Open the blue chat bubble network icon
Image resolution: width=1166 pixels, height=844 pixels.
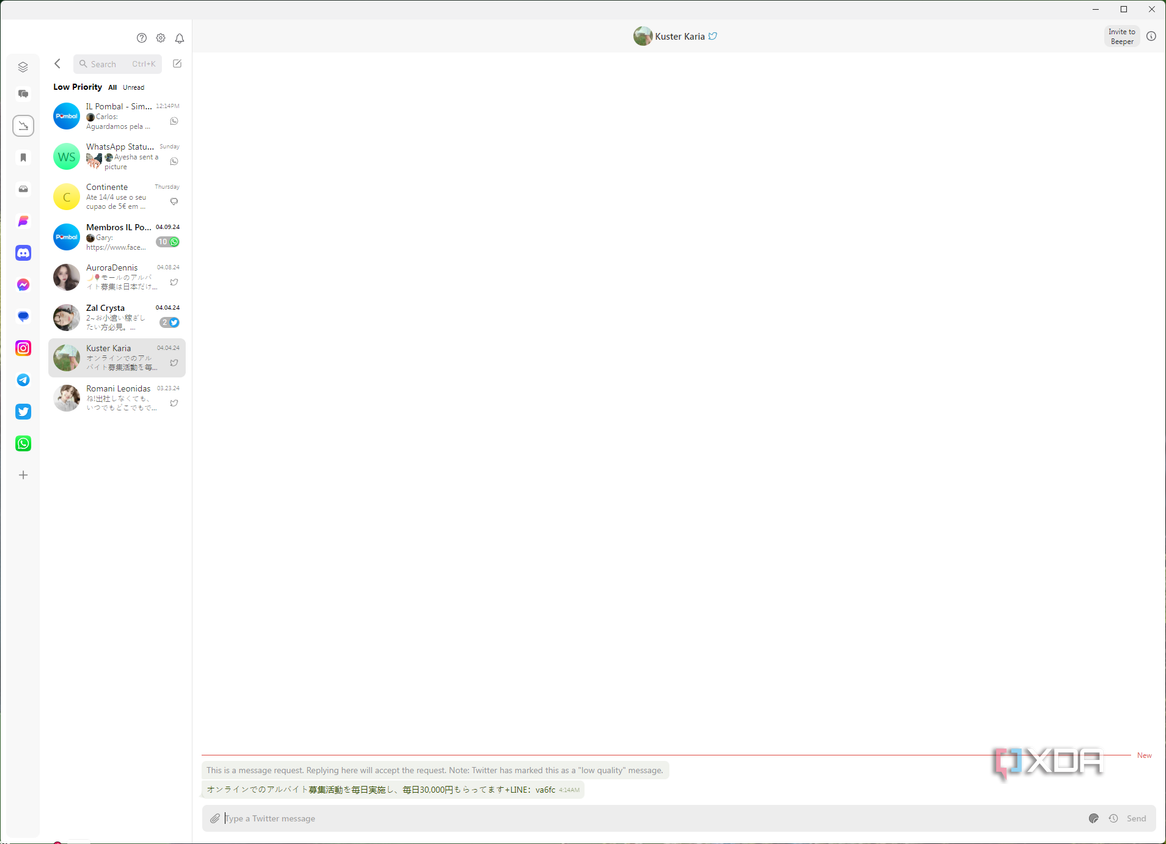[23, 317]
